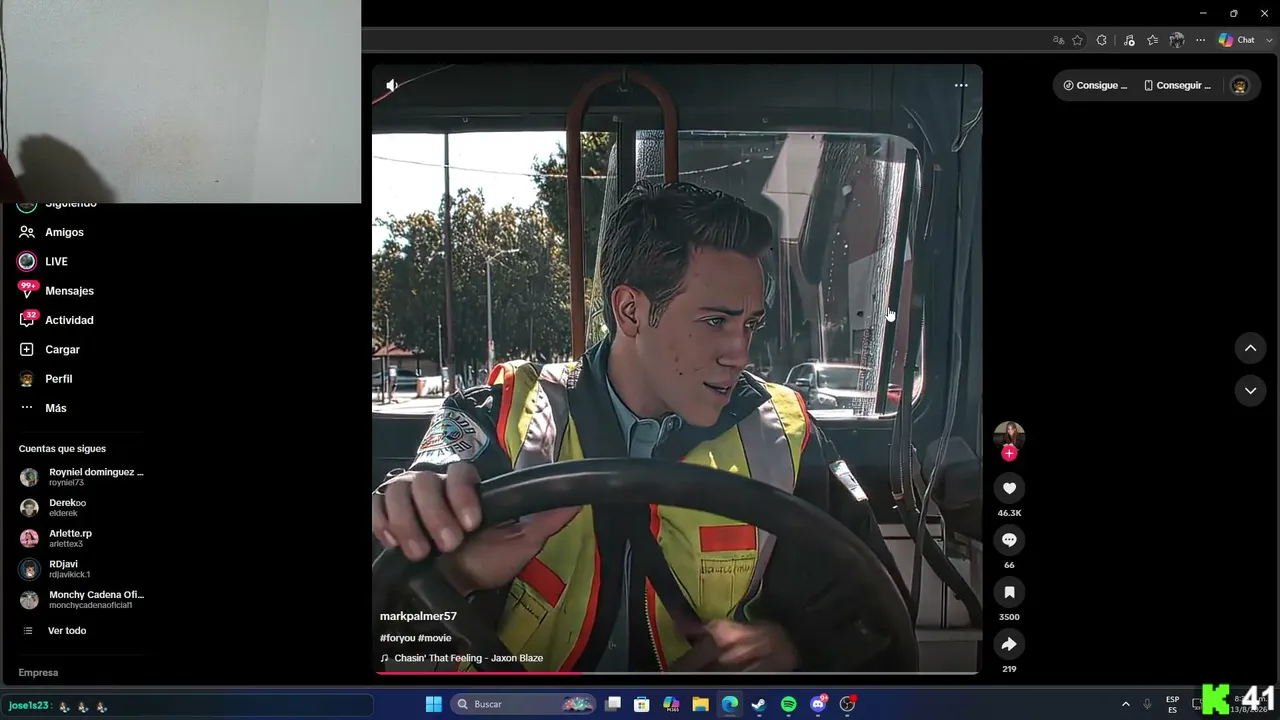
Task: Seek in the video progress bar
Action: pos(677,673)
